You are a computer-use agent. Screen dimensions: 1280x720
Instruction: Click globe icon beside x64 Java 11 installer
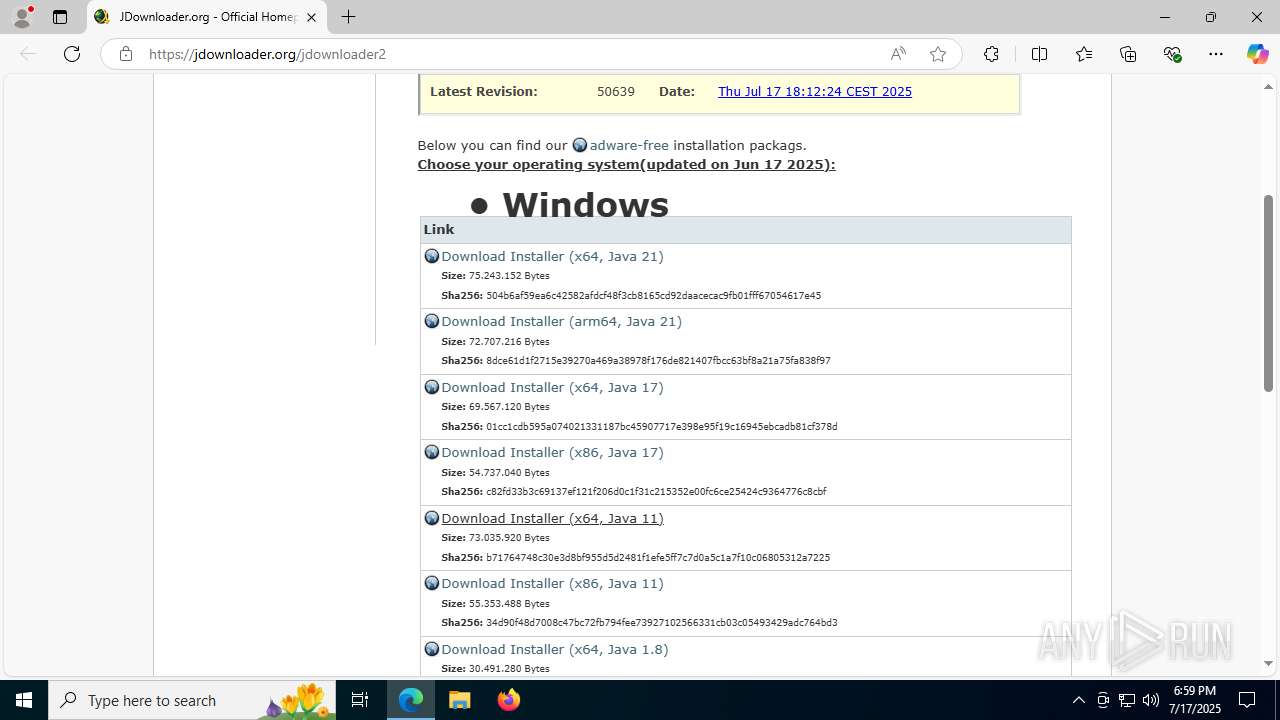point(432,518)
